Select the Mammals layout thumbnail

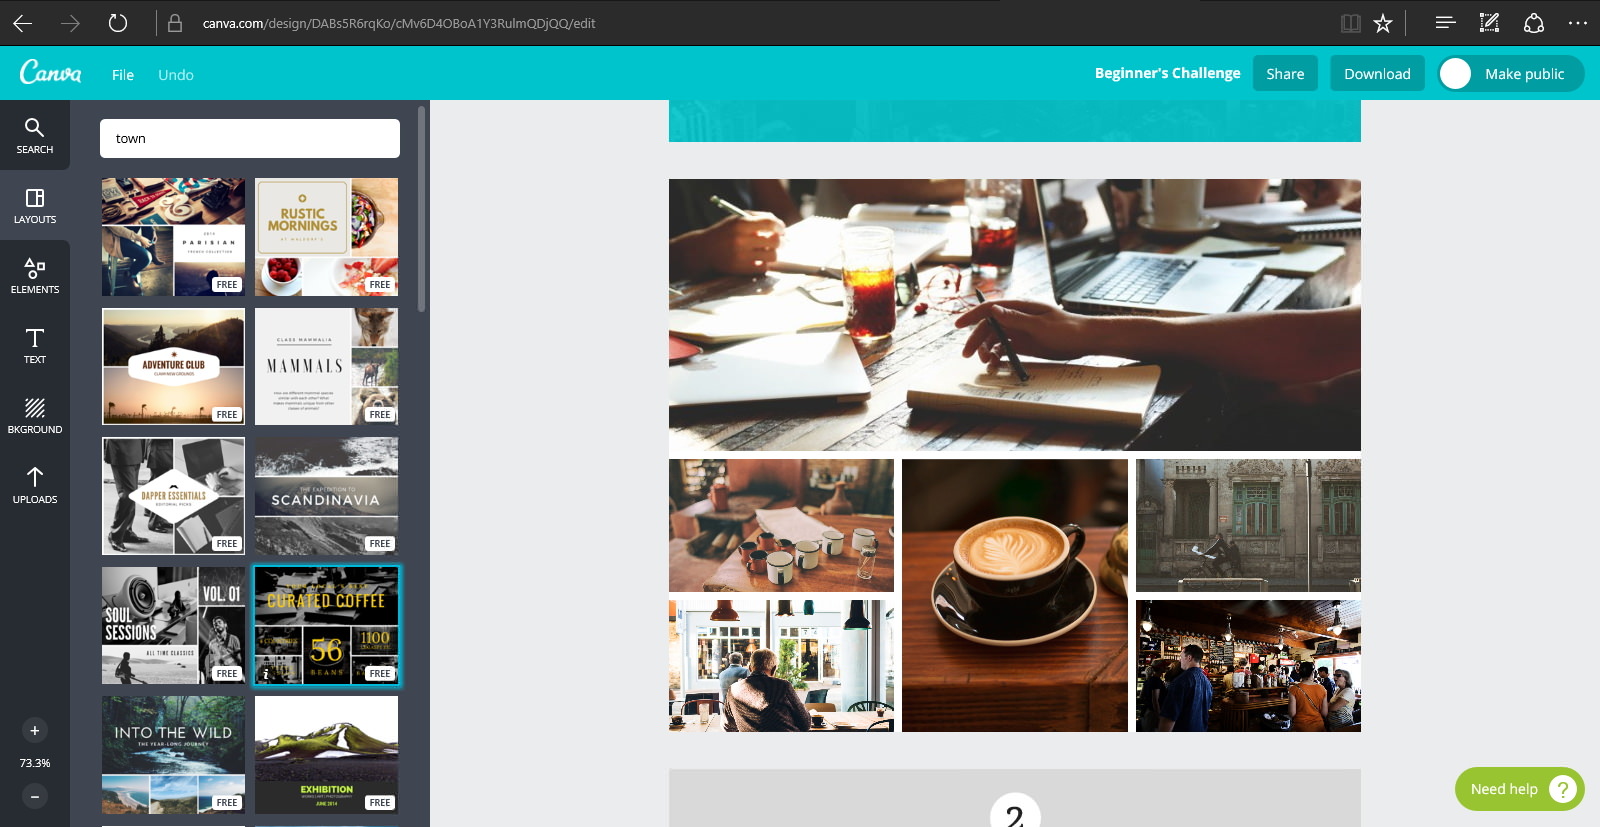click(x=326, y=366)
